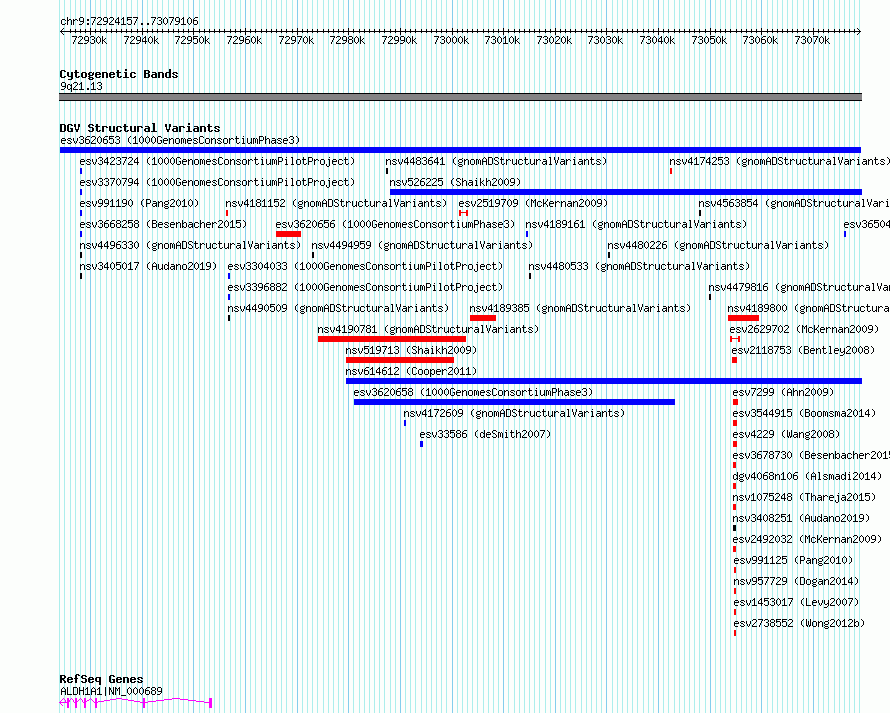Click nsv3405017 (Audano2019) label
This screenshot has height=713, width=890.
(x=148, y=266)
